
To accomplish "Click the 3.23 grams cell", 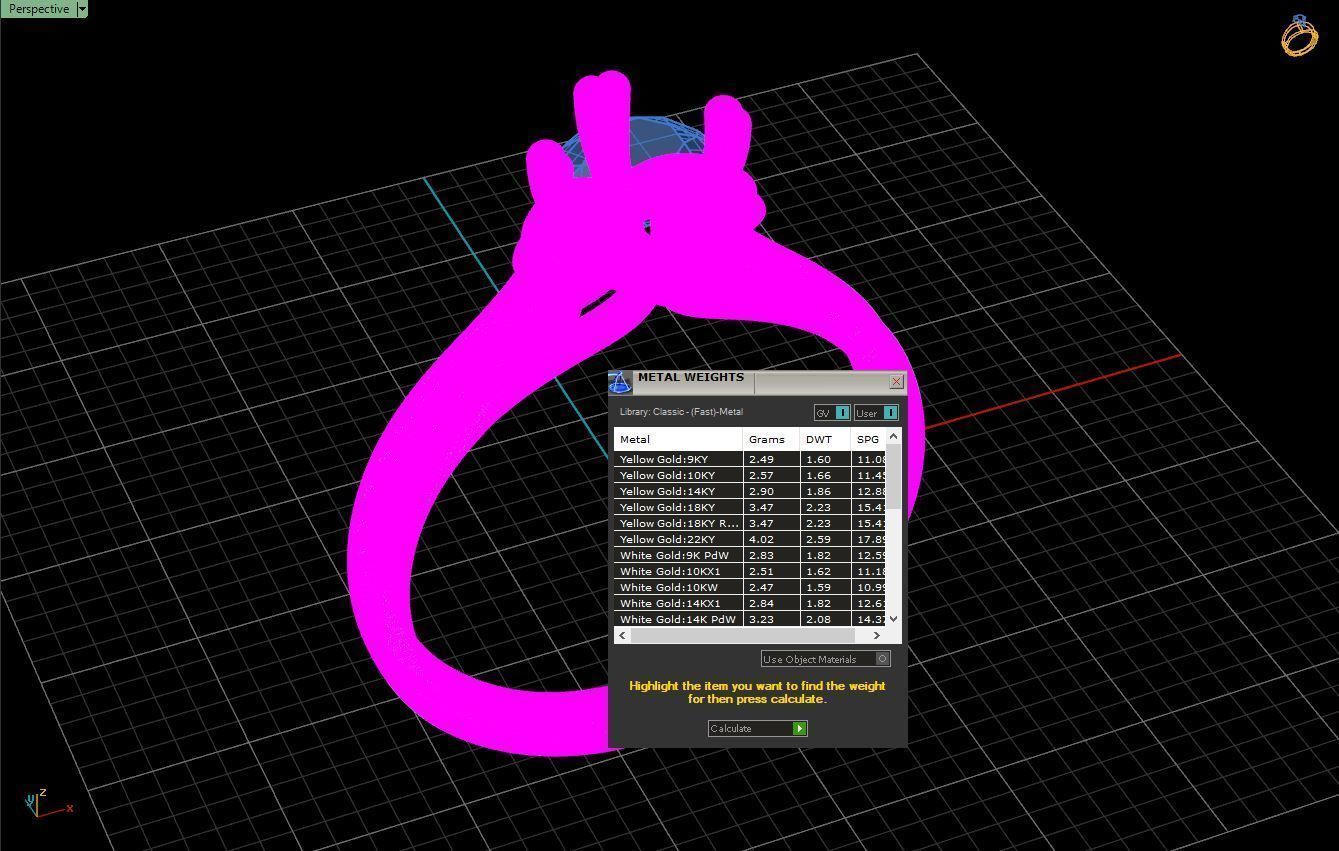I will pos(771,619).
